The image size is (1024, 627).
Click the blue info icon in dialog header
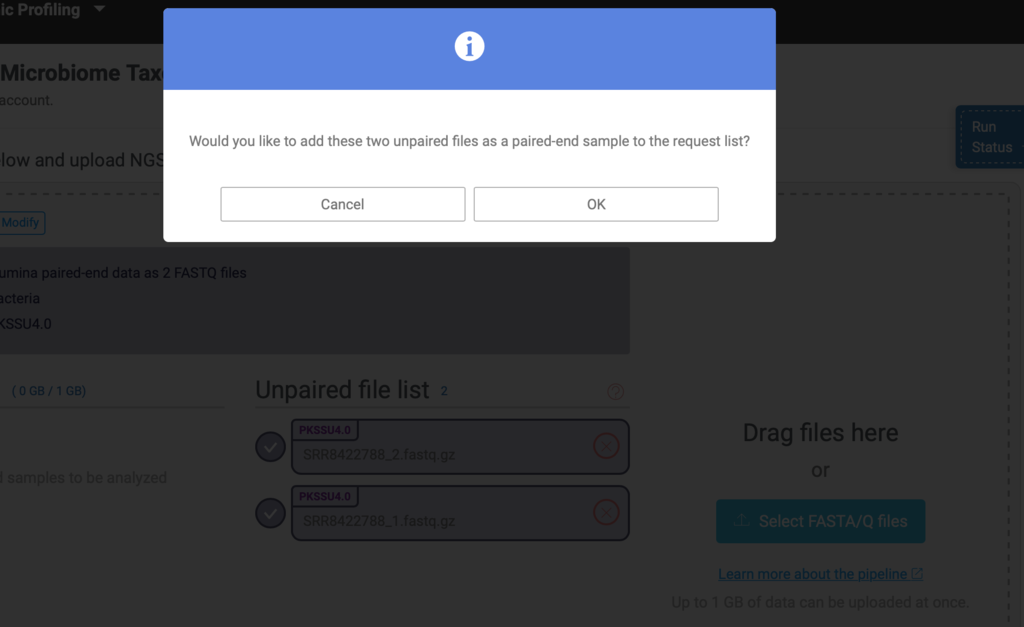(469, 46)
